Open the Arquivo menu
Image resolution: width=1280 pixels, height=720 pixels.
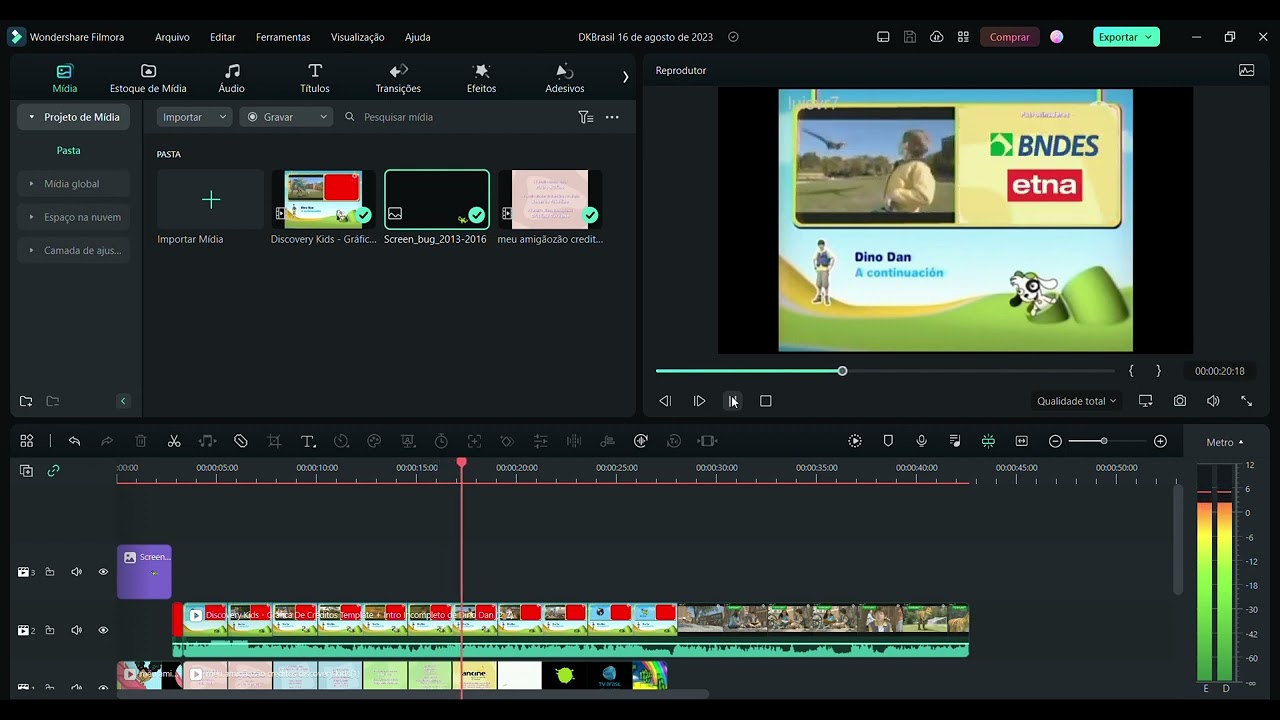172,37
